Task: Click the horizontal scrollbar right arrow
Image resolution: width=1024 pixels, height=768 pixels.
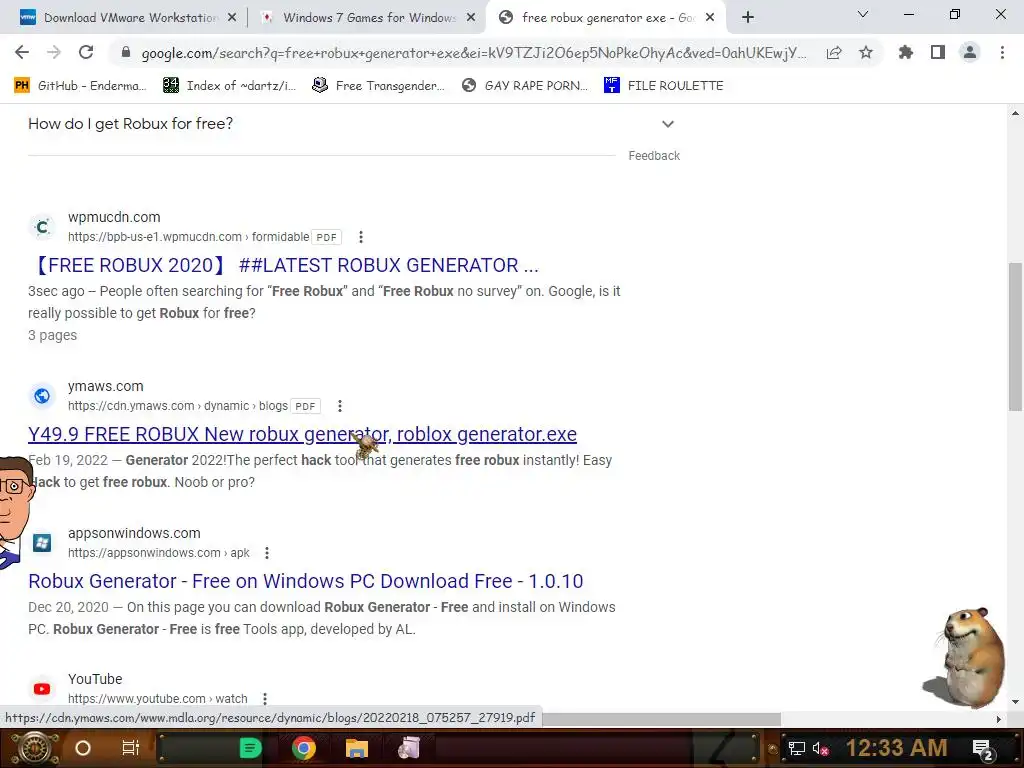Action: tap(999, 719)
